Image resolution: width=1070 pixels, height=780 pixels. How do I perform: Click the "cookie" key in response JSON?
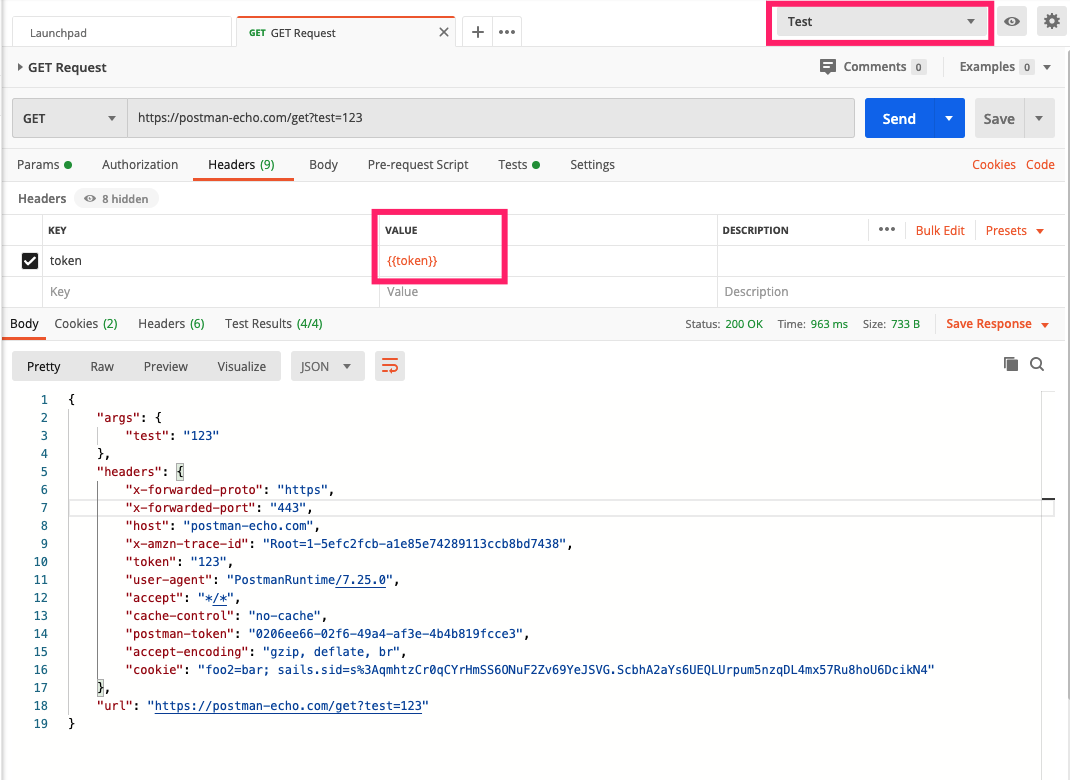(154, 670)
